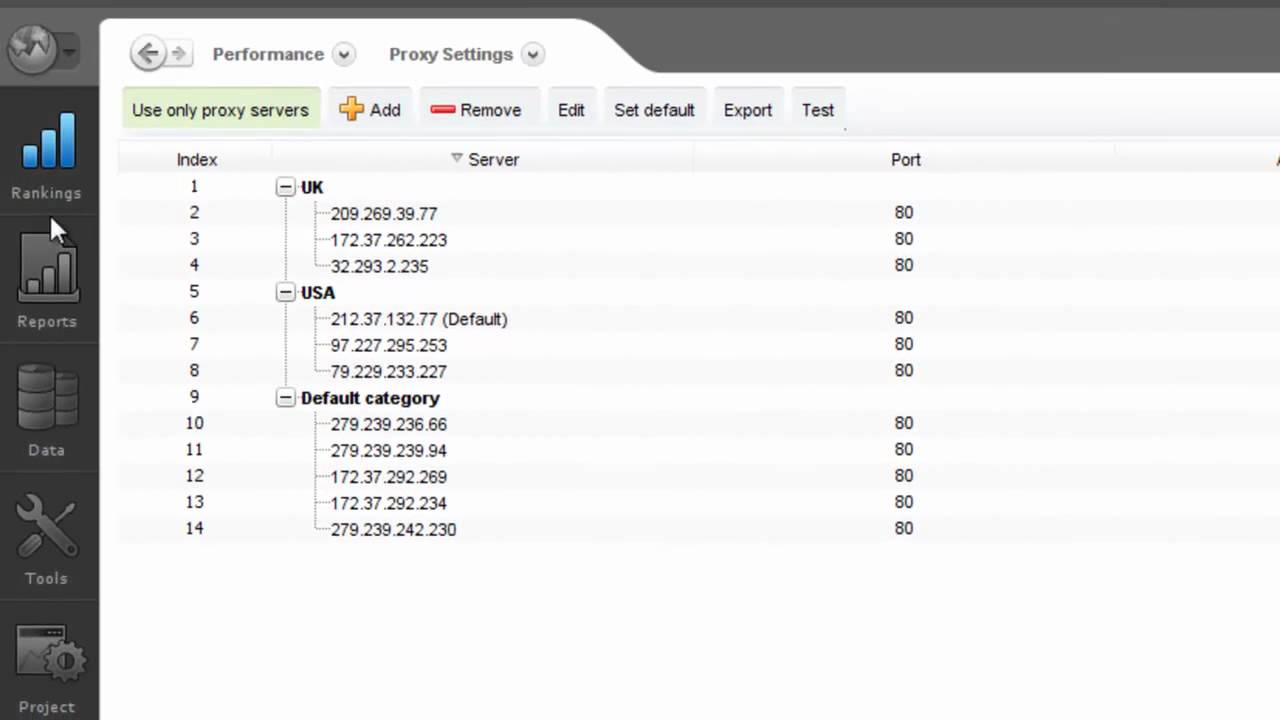This screenshot has height=720, width=1280.
Task: Collapse the UK proxy group
Action: pyautogui.click(x=286, y=187)
